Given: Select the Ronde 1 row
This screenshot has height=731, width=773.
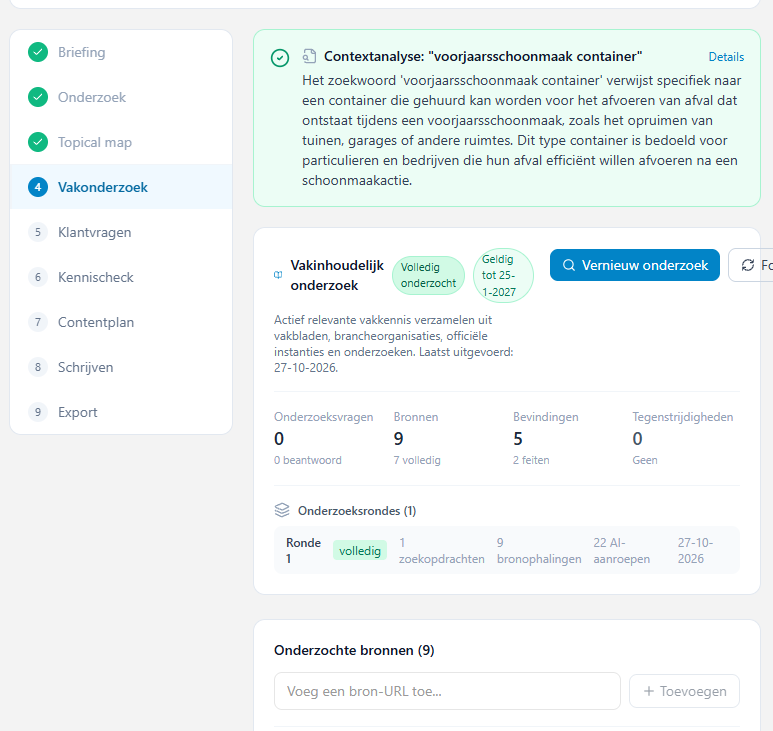Looking at the screenshot, I should pos(507,550).
